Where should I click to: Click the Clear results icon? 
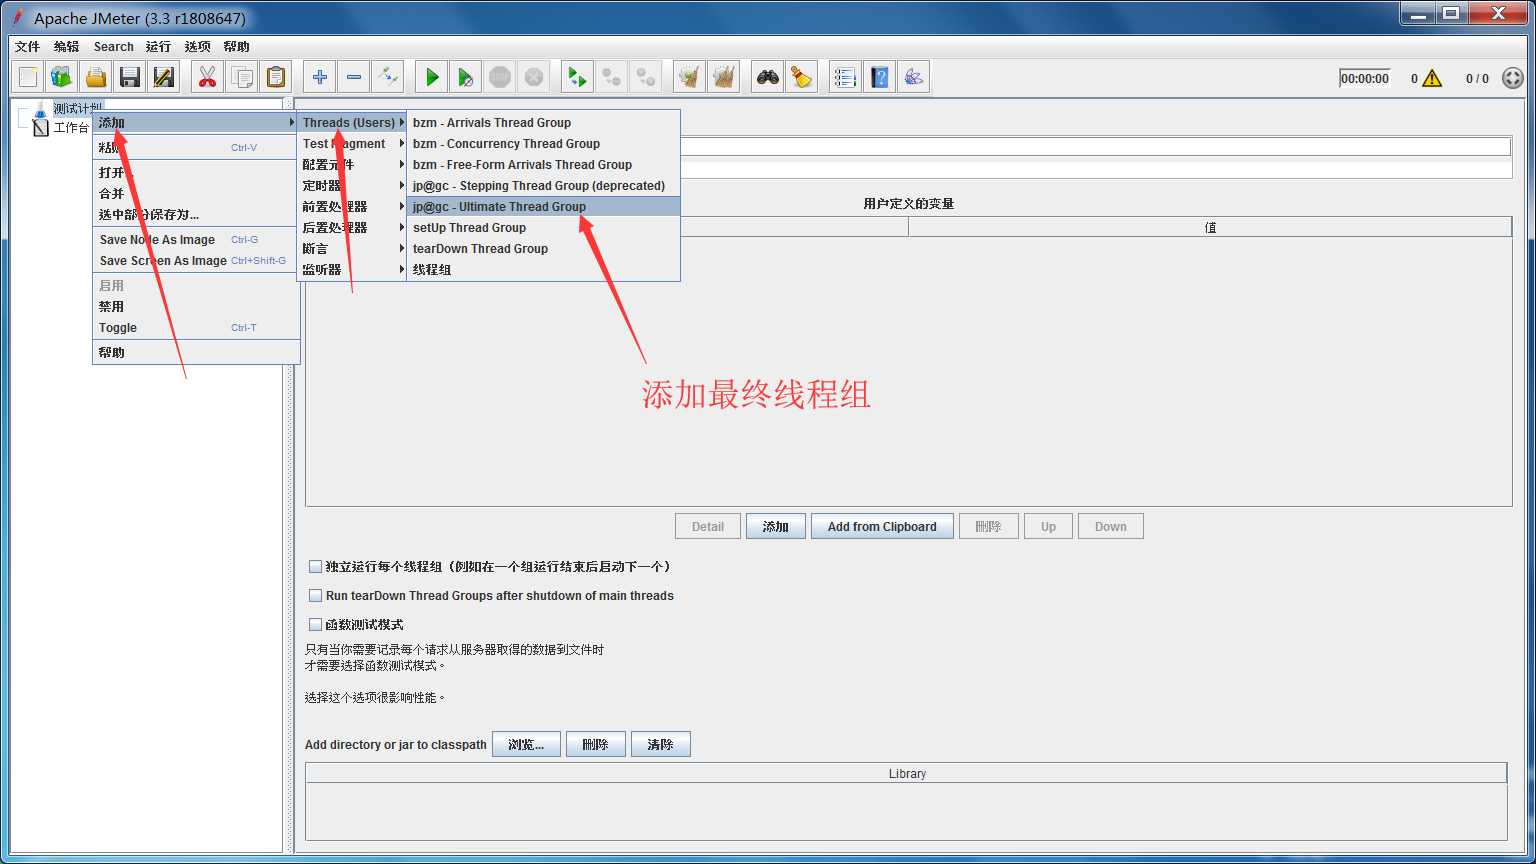[689, 77]
